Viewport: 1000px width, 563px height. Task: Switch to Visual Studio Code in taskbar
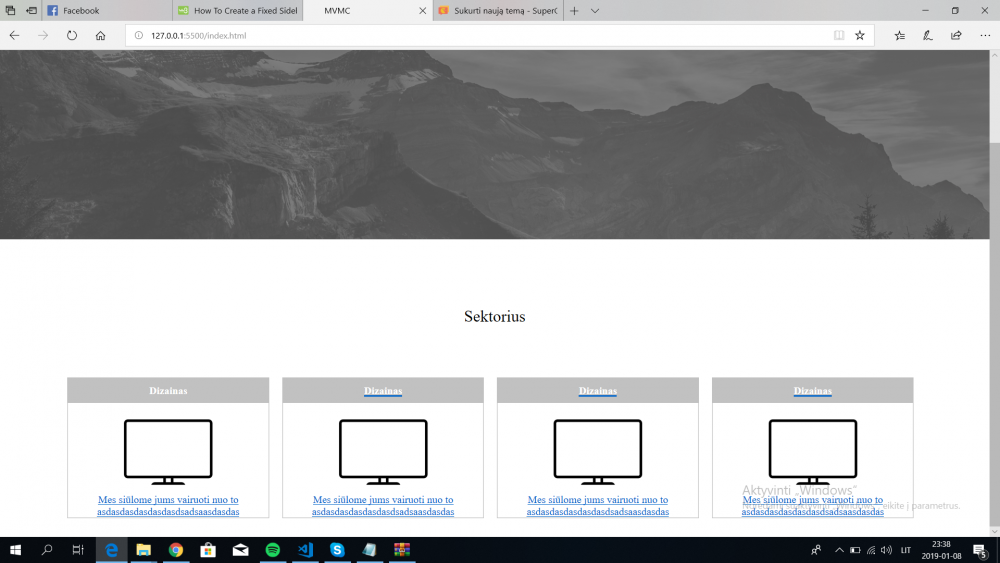pyautogui.click(x=305, y=550)
